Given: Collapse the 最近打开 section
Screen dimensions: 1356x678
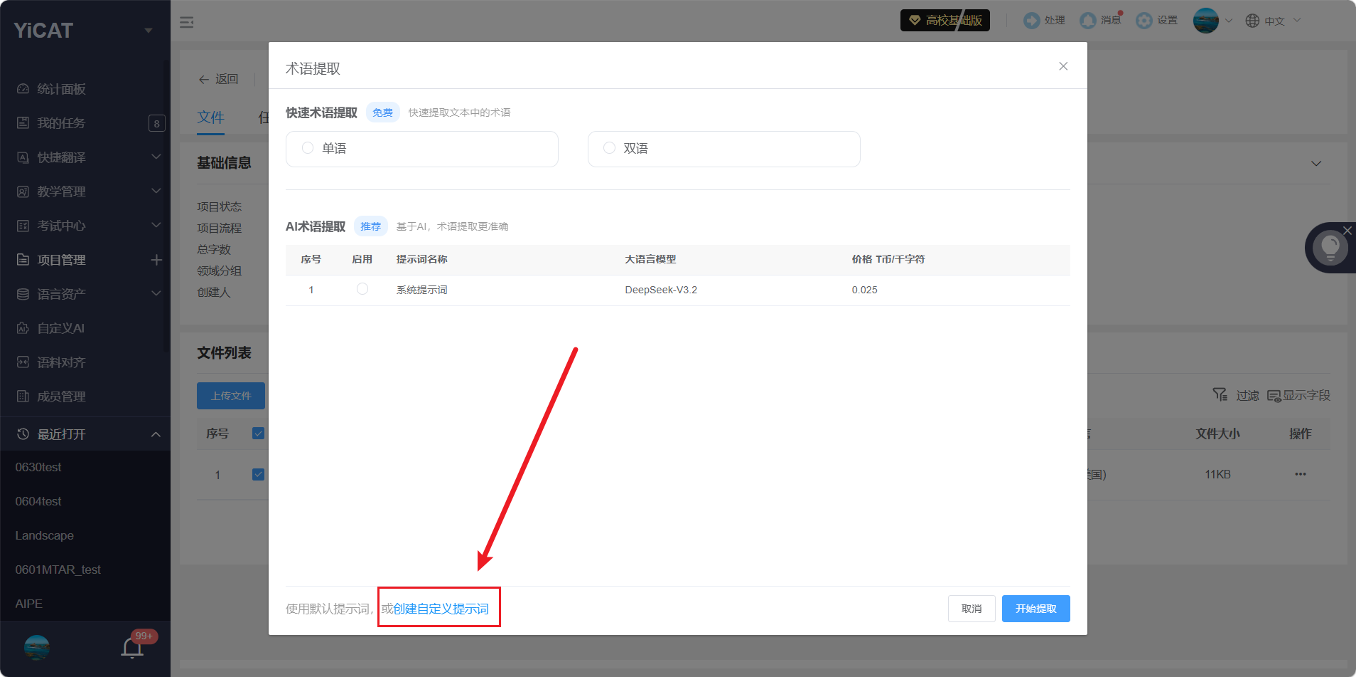Looking at the screenshot, I should [156, 434].
